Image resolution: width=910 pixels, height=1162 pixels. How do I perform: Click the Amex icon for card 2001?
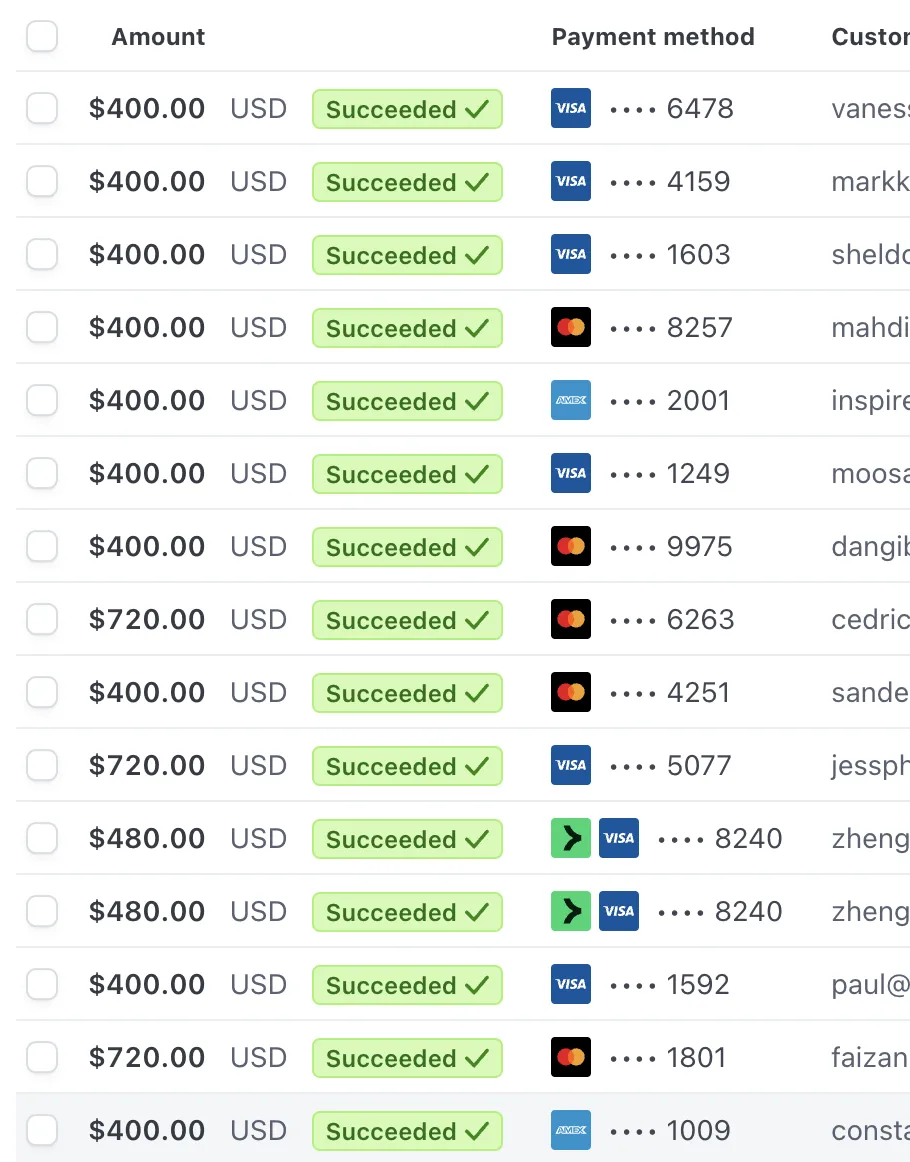(571, 400)
